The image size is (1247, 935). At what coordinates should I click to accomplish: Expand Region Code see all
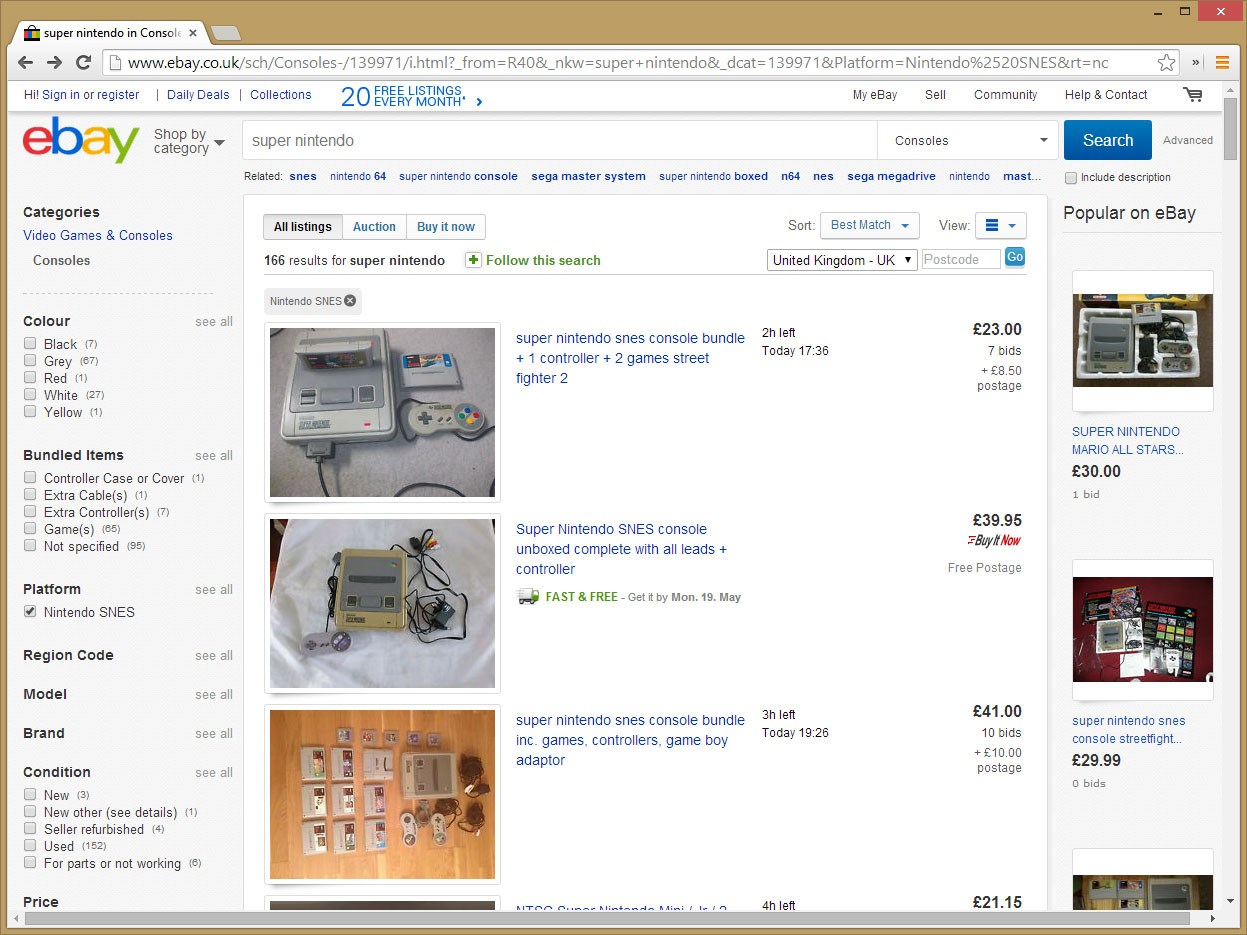[214, 656]
